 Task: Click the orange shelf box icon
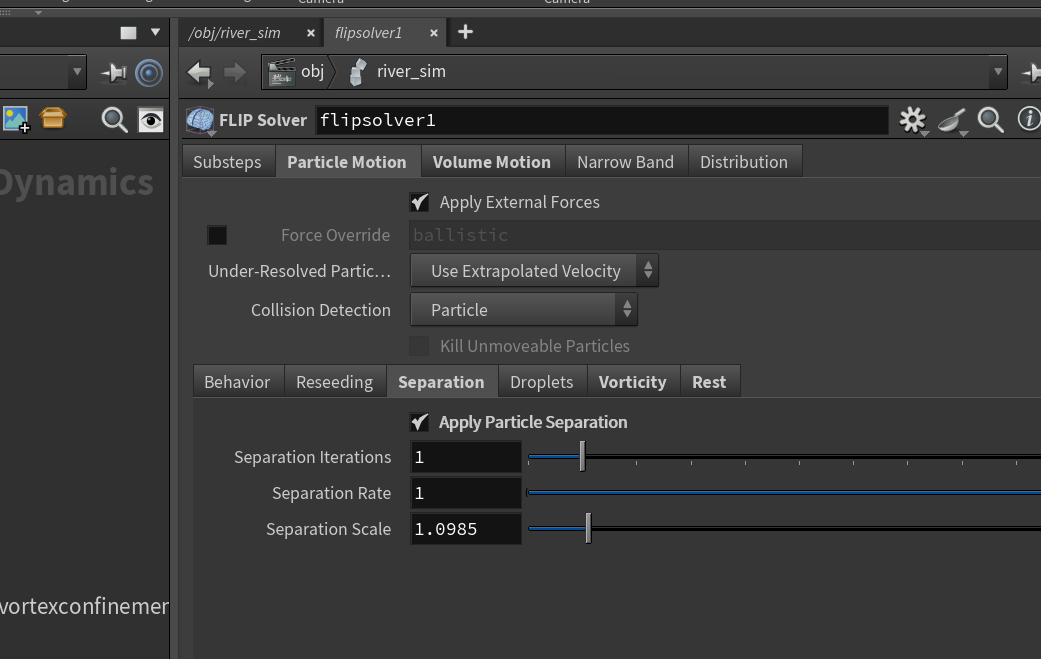click(52, 118)
